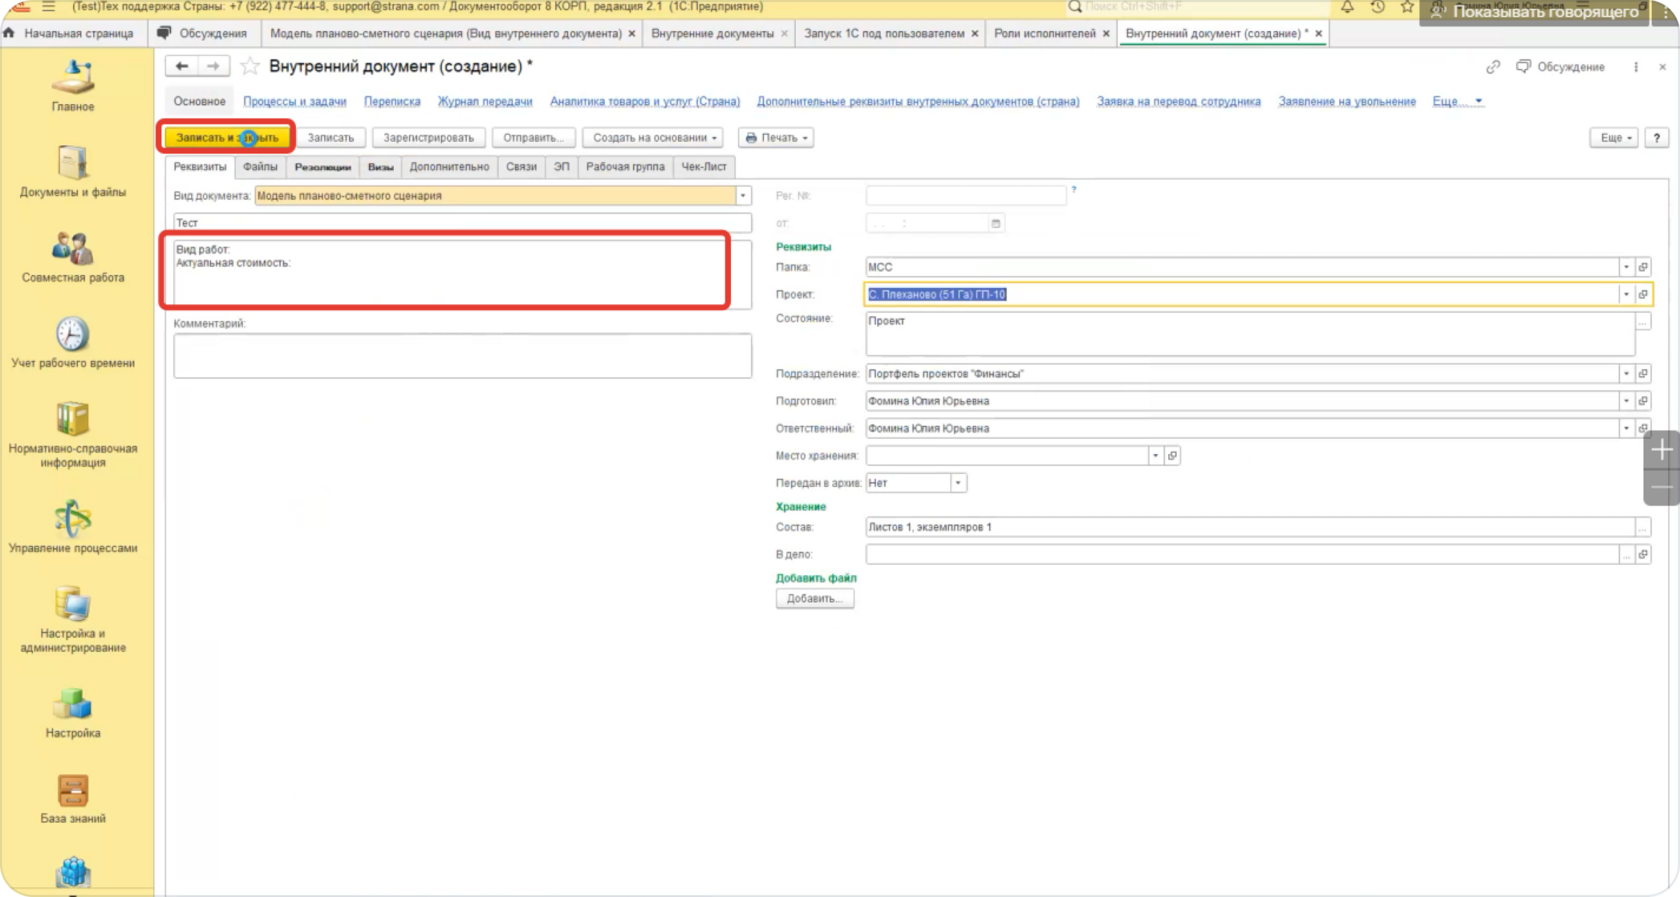The width and height of the screenshot is (1680, 897).
Task: Click the Начальная страница home tab
Action: [x=70, y=33]
